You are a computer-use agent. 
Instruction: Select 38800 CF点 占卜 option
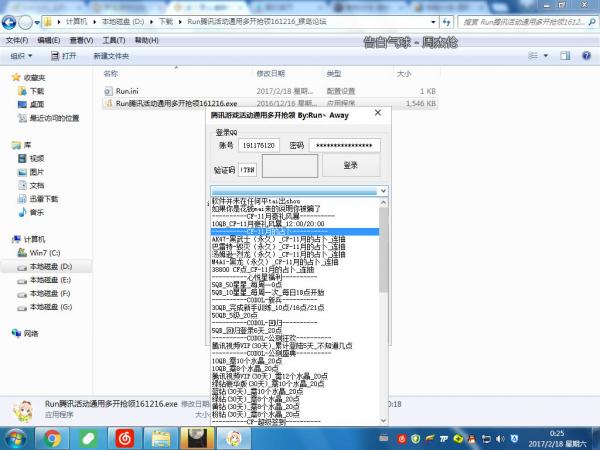coord(295,269)
